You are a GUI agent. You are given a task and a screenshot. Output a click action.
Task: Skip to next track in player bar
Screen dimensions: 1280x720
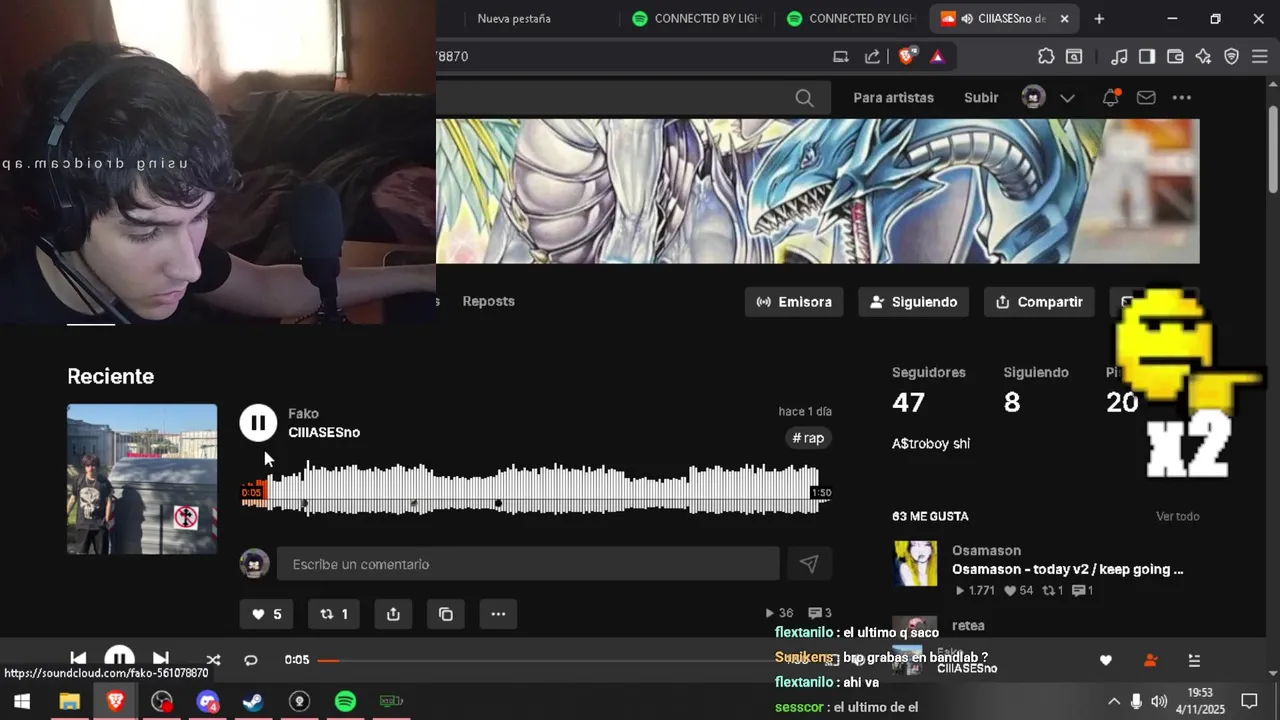tap(160, 659)
